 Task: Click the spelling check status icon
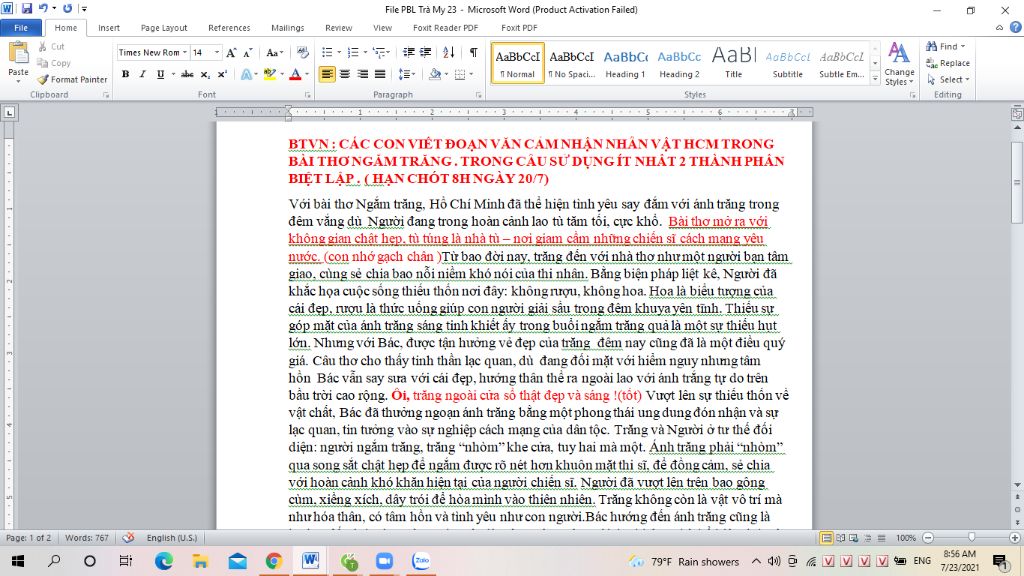click(128, 537)
